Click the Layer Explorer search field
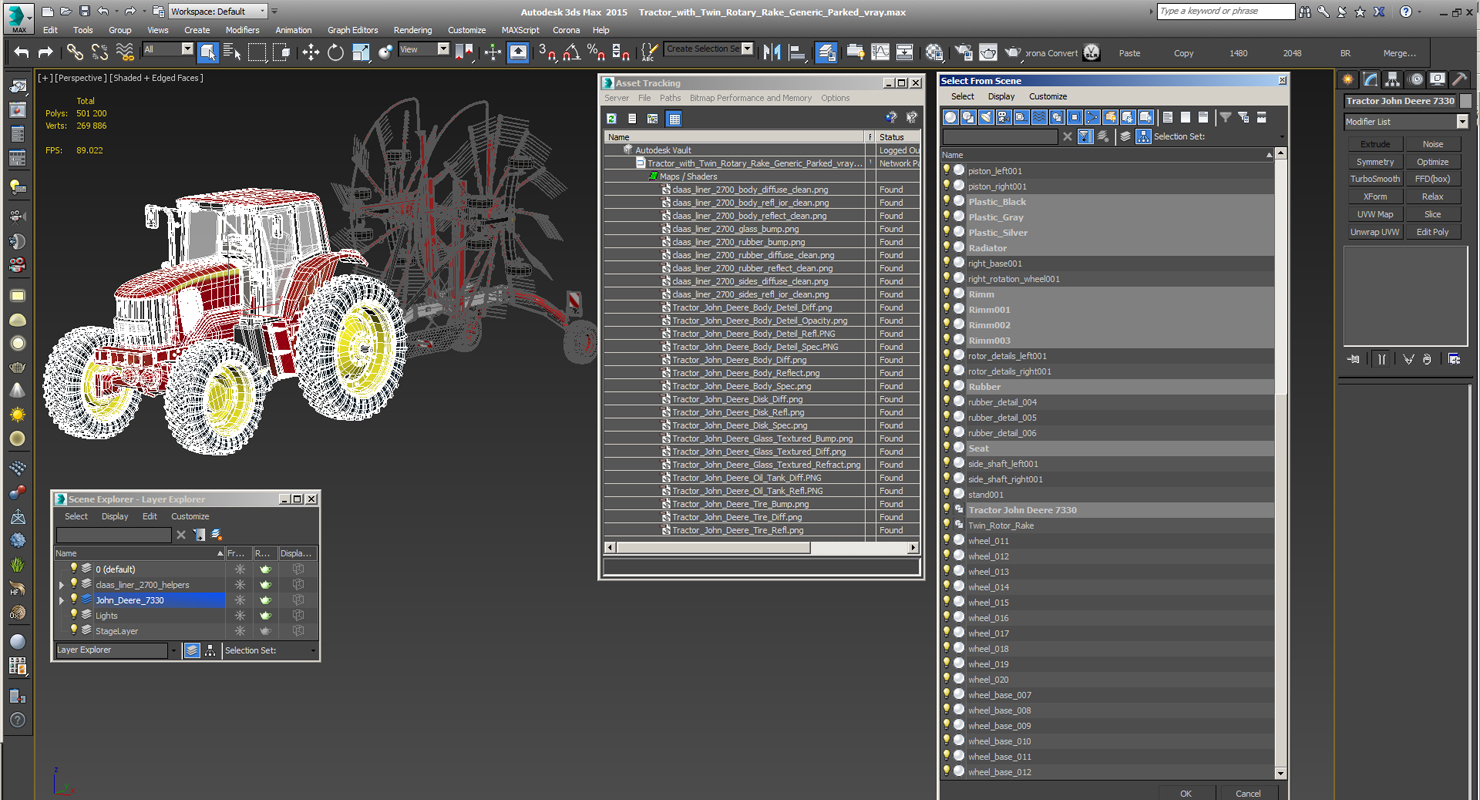Viewport: 1480px width, 800px height. (x=114, y=535)
